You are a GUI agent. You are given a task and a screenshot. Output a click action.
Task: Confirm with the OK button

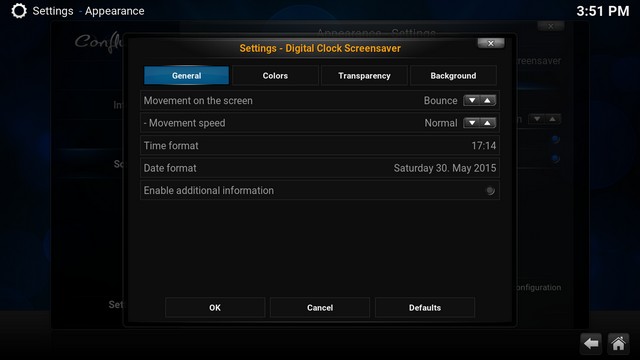tap(215, 308)
